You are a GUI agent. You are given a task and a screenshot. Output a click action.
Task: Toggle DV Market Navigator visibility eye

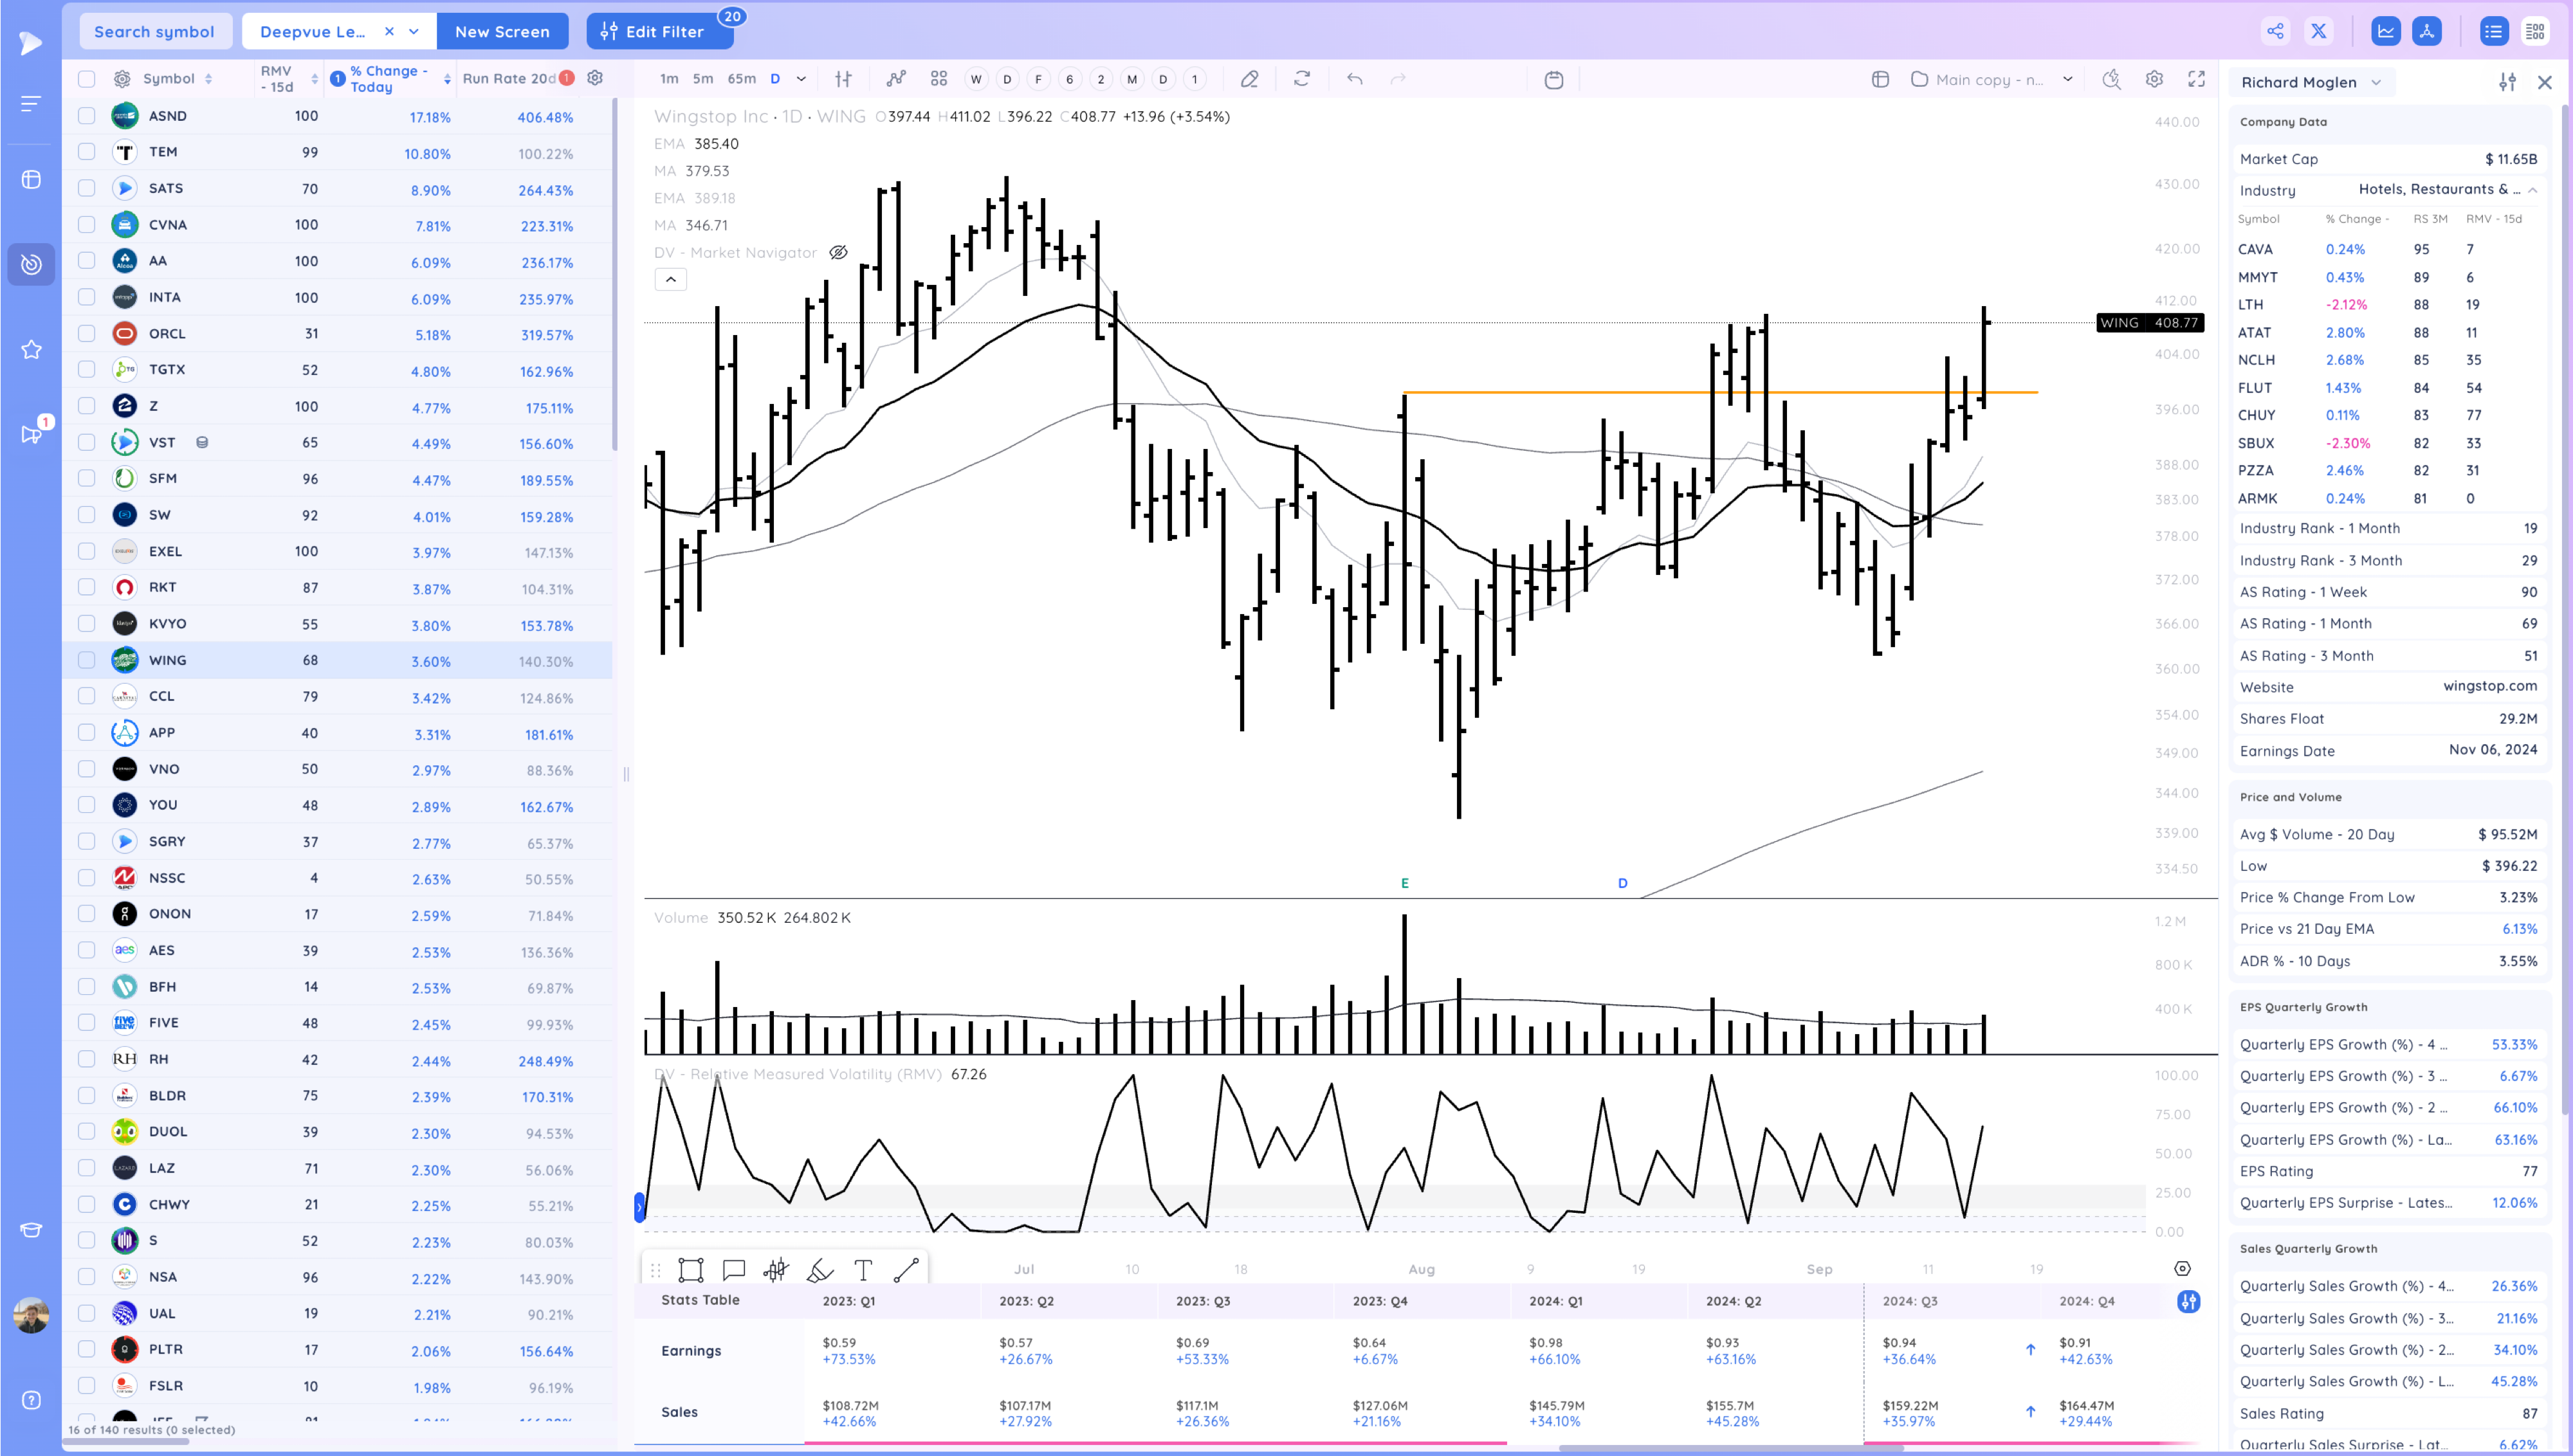(838, 253)
